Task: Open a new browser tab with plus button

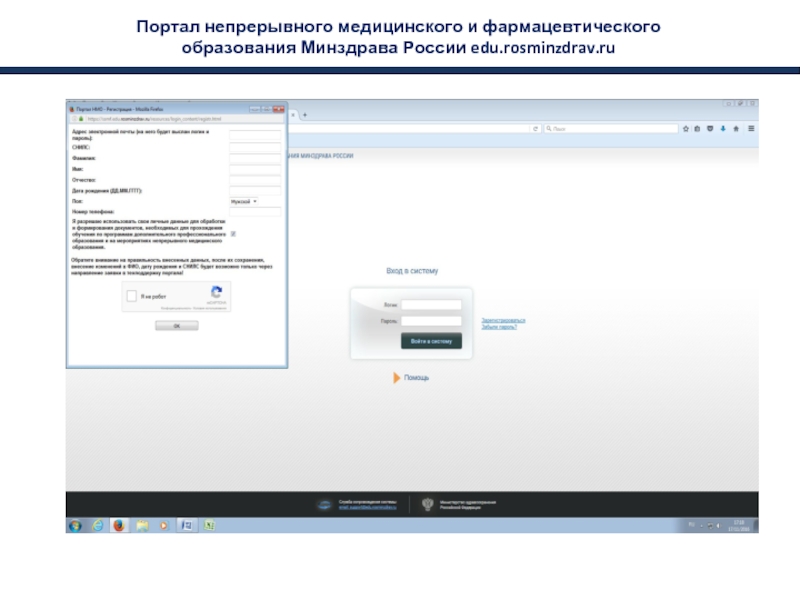Action: [304, 115]
